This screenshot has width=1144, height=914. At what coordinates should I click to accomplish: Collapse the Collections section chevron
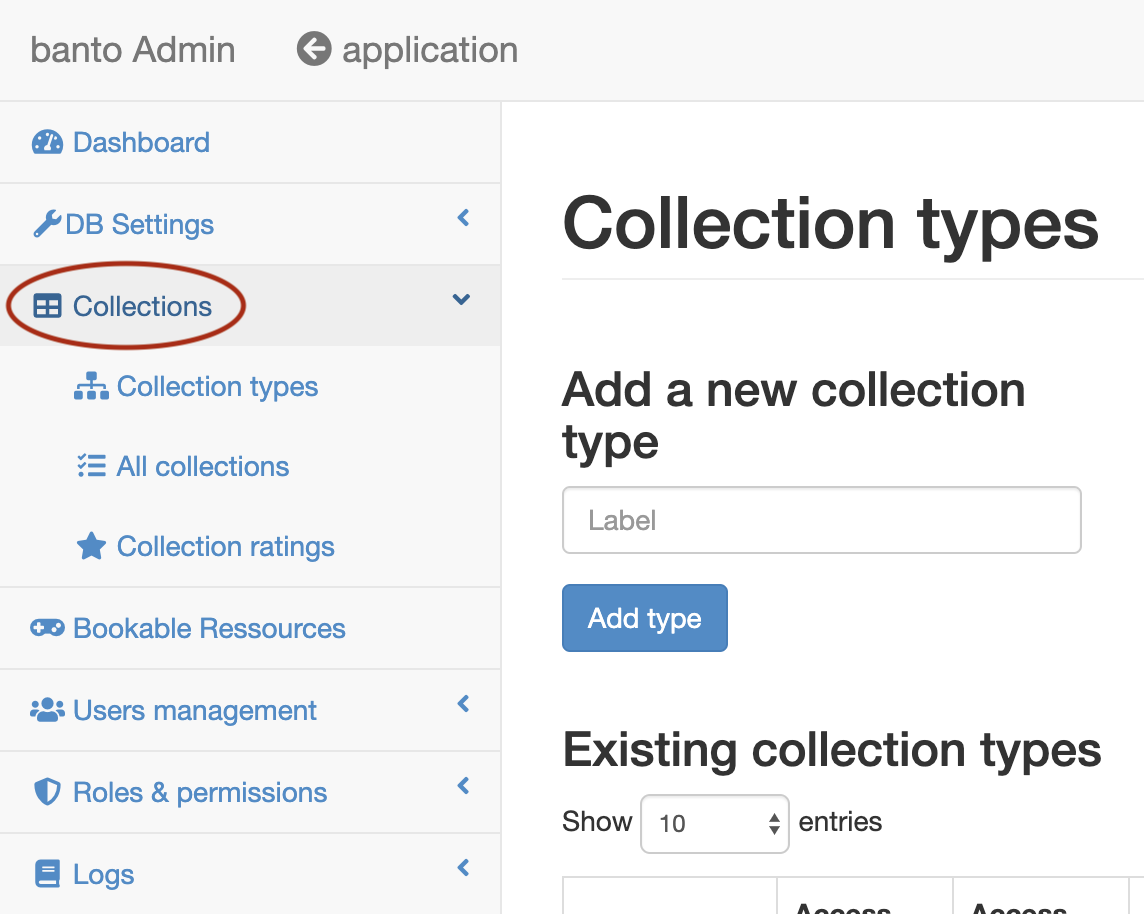[461, 299]
